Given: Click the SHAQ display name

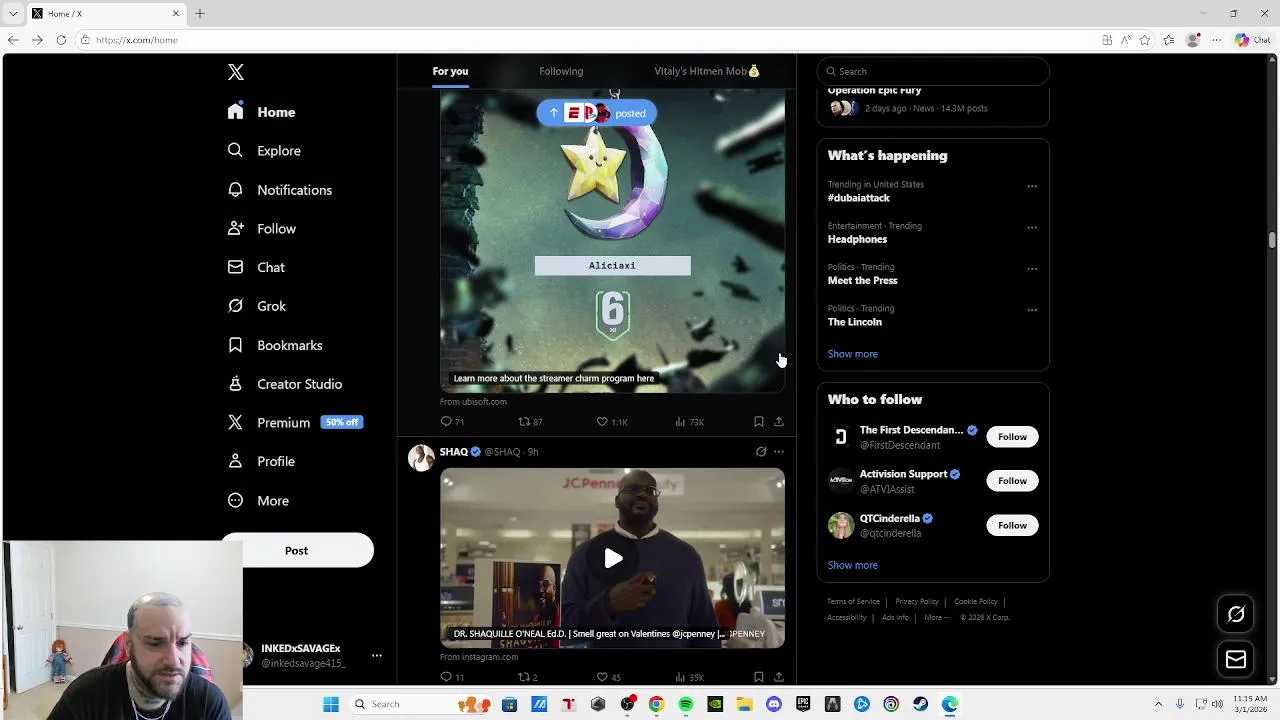Looking at the screenshot, I should coord(454,452).
